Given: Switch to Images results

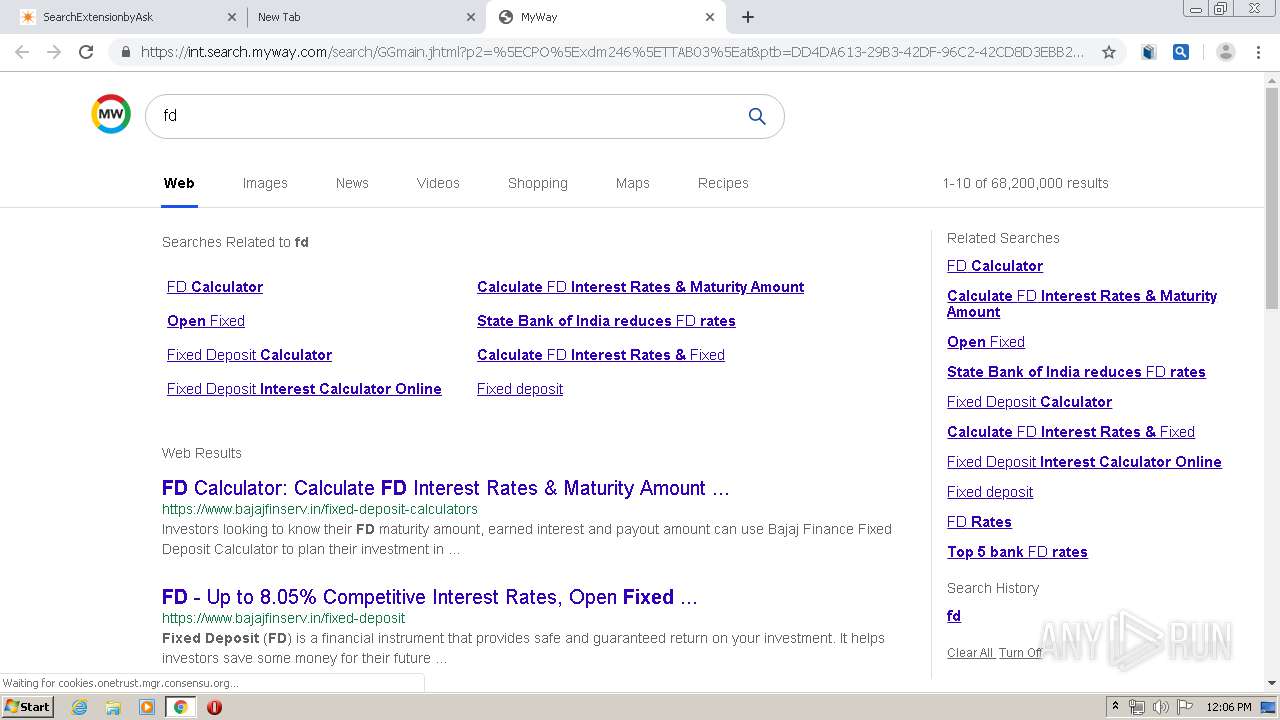Looking at the screenshot, I should [x=265, y=183].
